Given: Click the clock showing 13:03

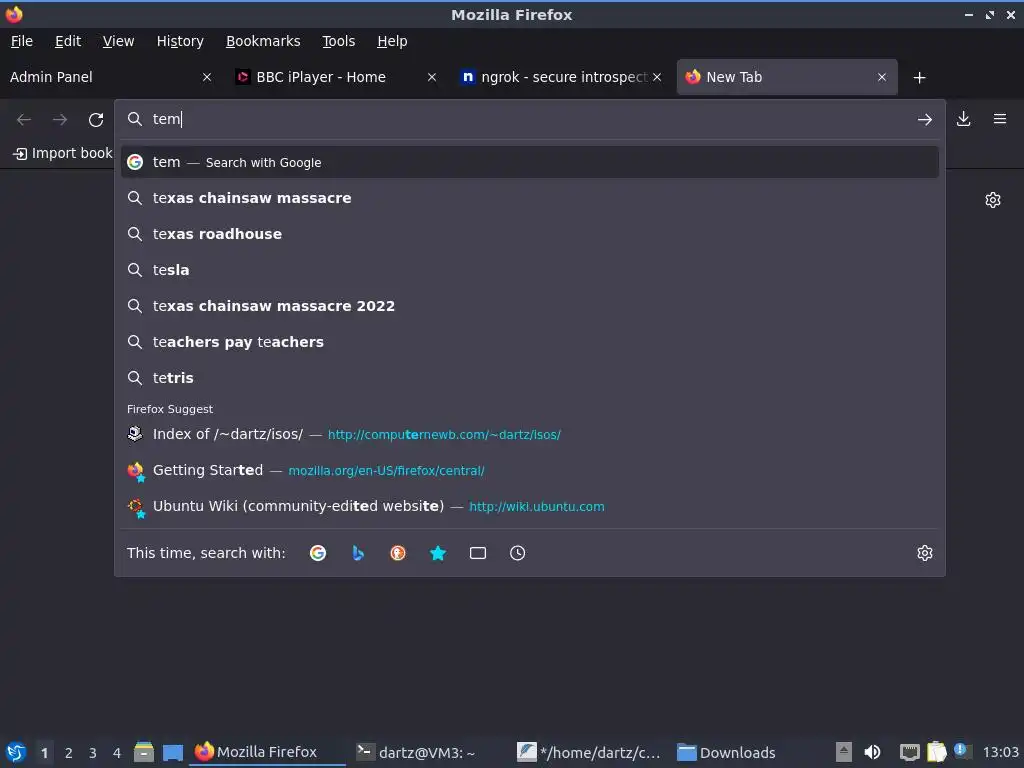Looking at the screenshot, I should (1000, 752).
